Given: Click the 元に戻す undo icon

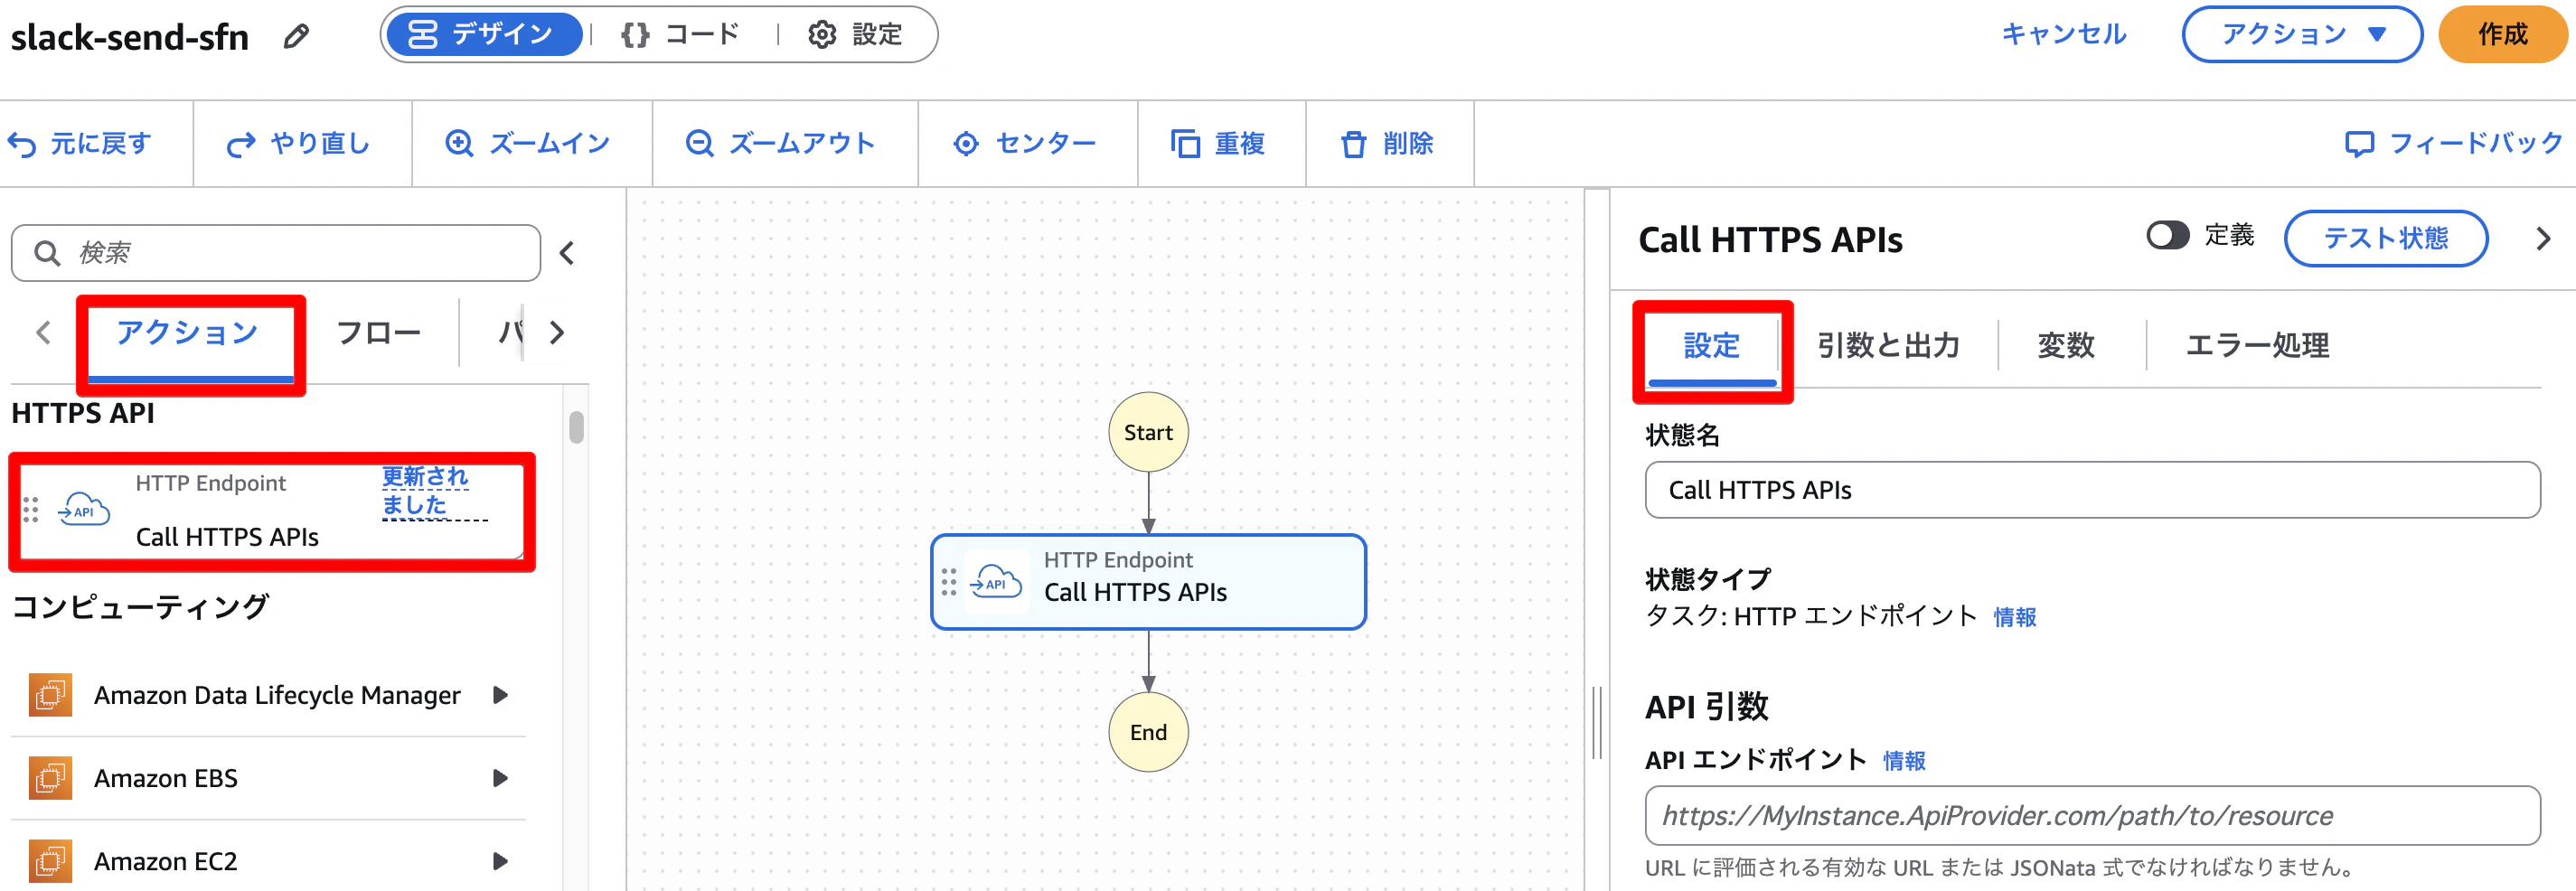Looking at the screenshot, I should (x=22, y=145).
